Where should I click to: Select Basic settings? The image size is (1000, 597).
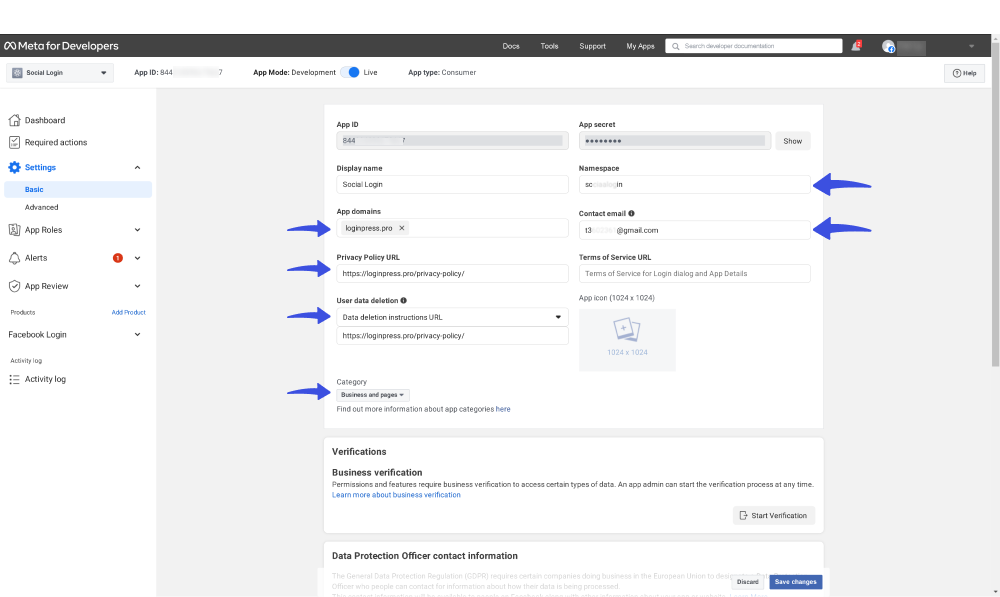(78, 189)
